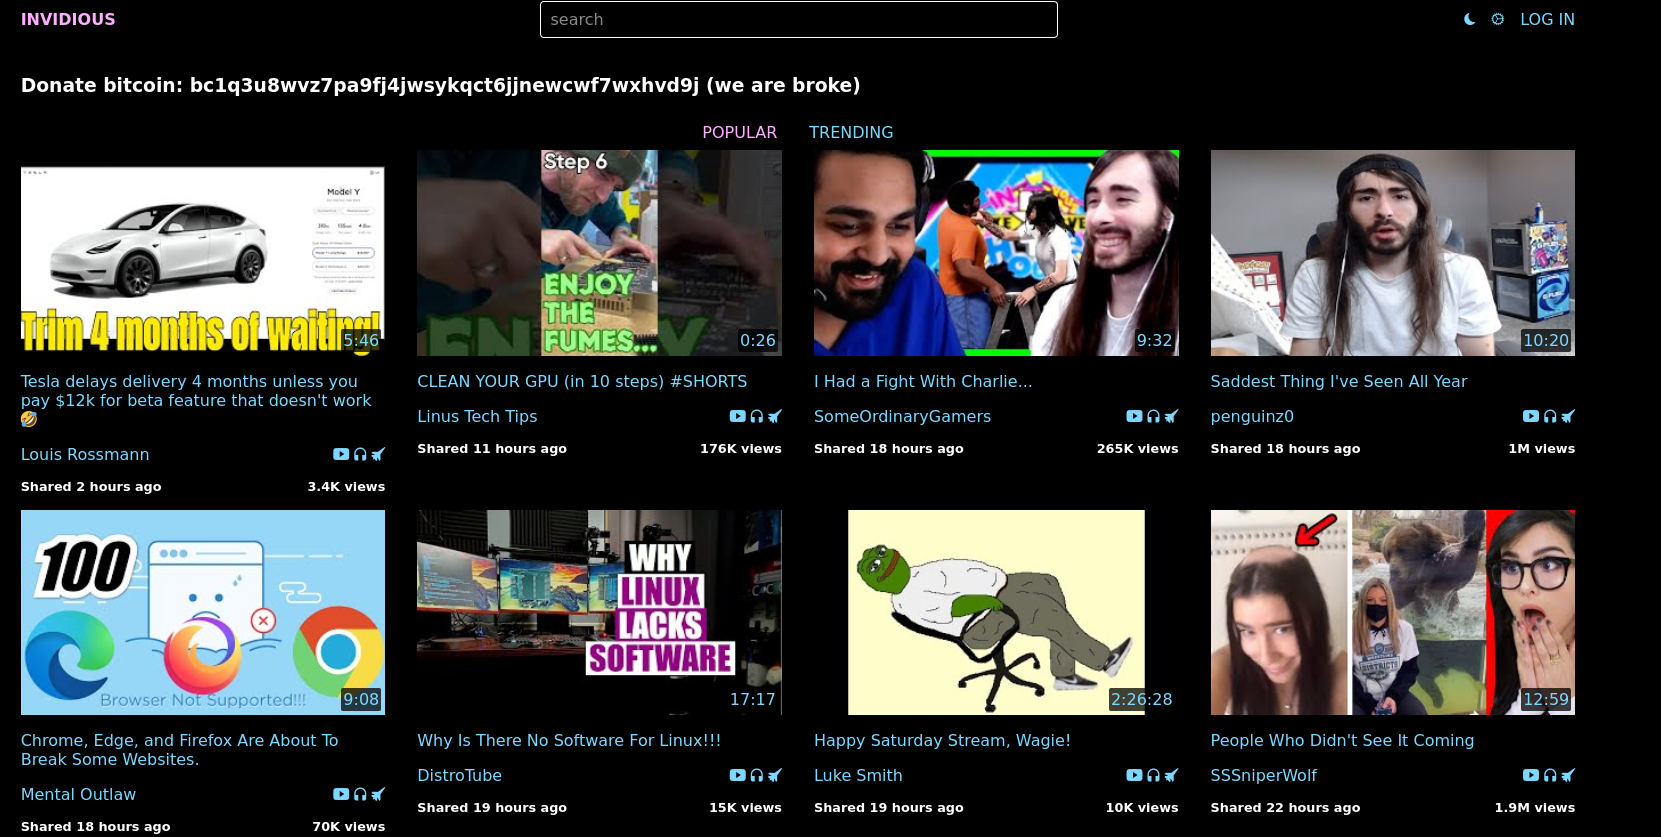Image resolution: width=1661 pixels, height=837 pixels.
Task: Open the browser logos 9:08 thumbnail
Action: 203,612
